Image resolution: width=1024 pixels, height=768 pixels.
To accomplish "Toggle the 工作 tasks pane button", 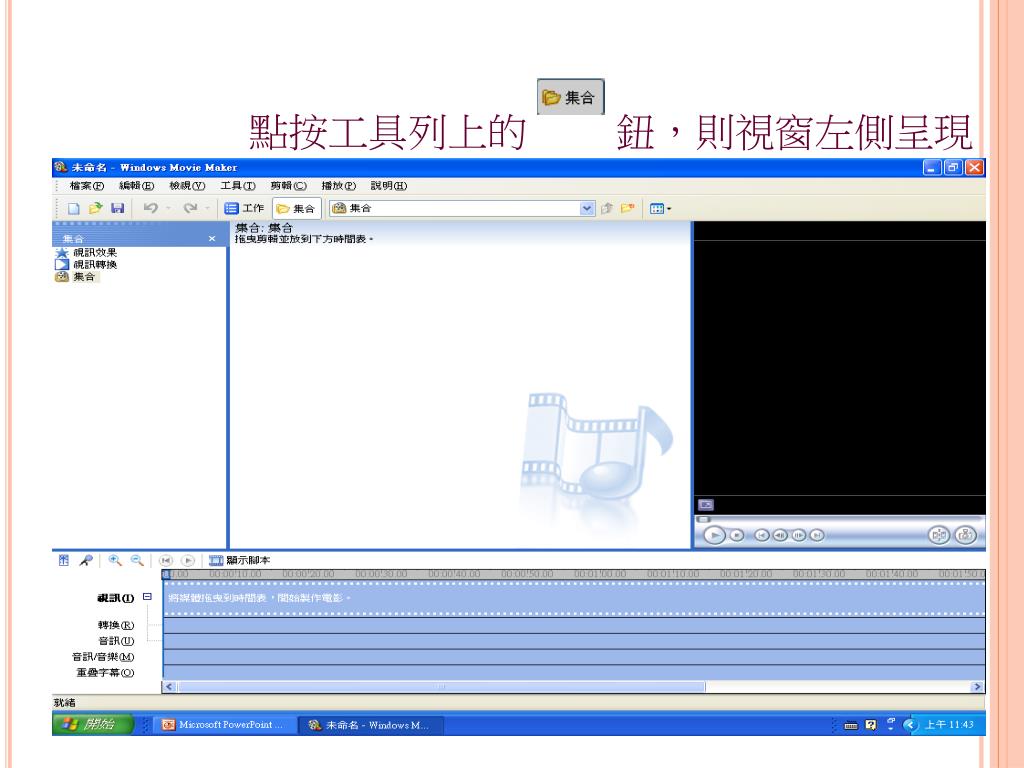I will [244, 208].
